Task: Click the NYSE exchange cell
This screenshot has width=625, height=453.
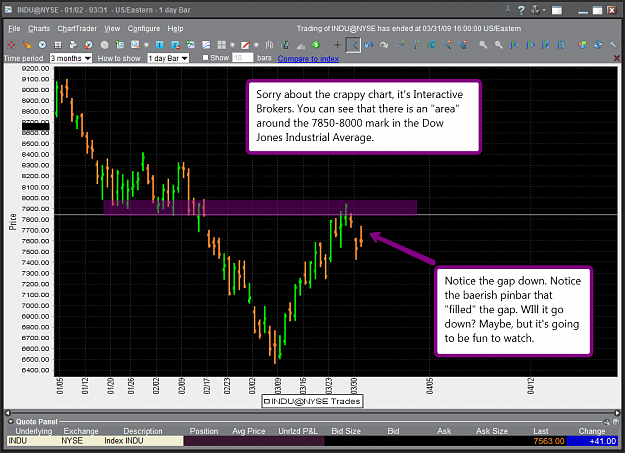Action: (72, 441)
